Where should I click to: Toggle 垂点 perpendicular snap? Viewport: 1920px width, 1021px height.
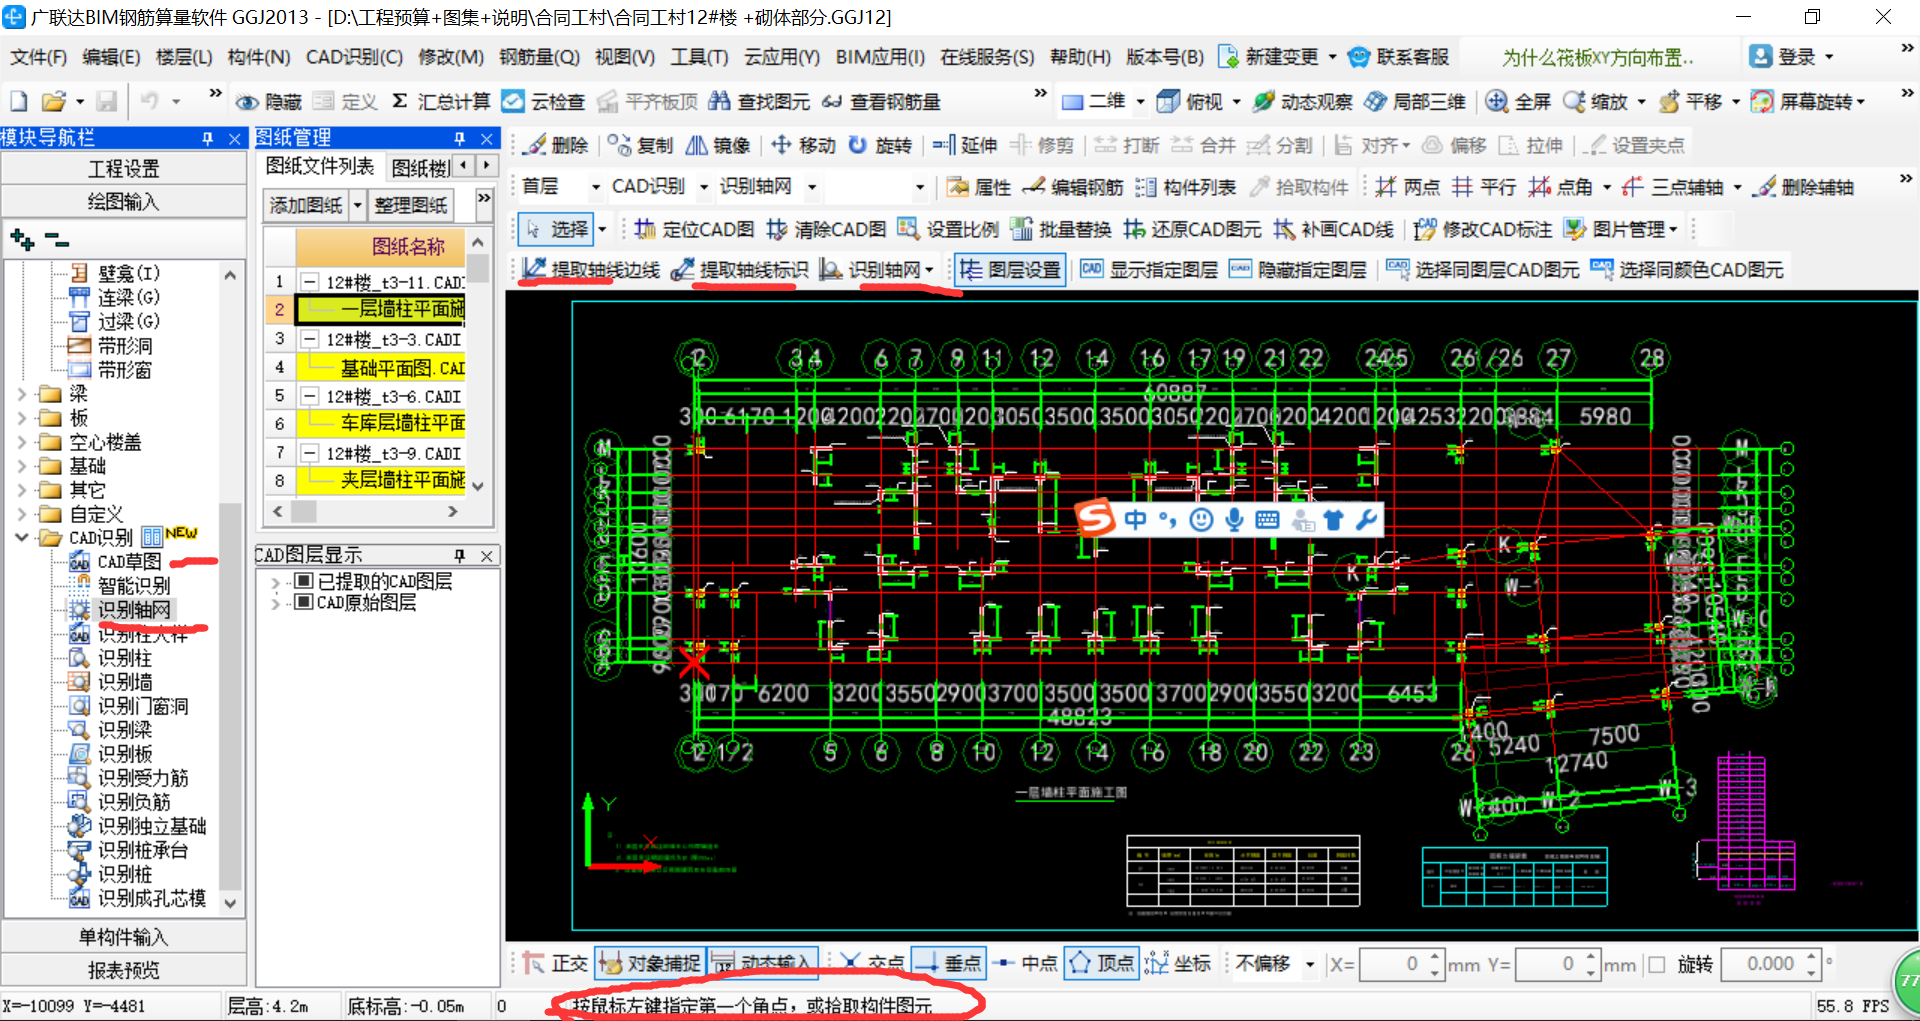[x=949, y=963]
